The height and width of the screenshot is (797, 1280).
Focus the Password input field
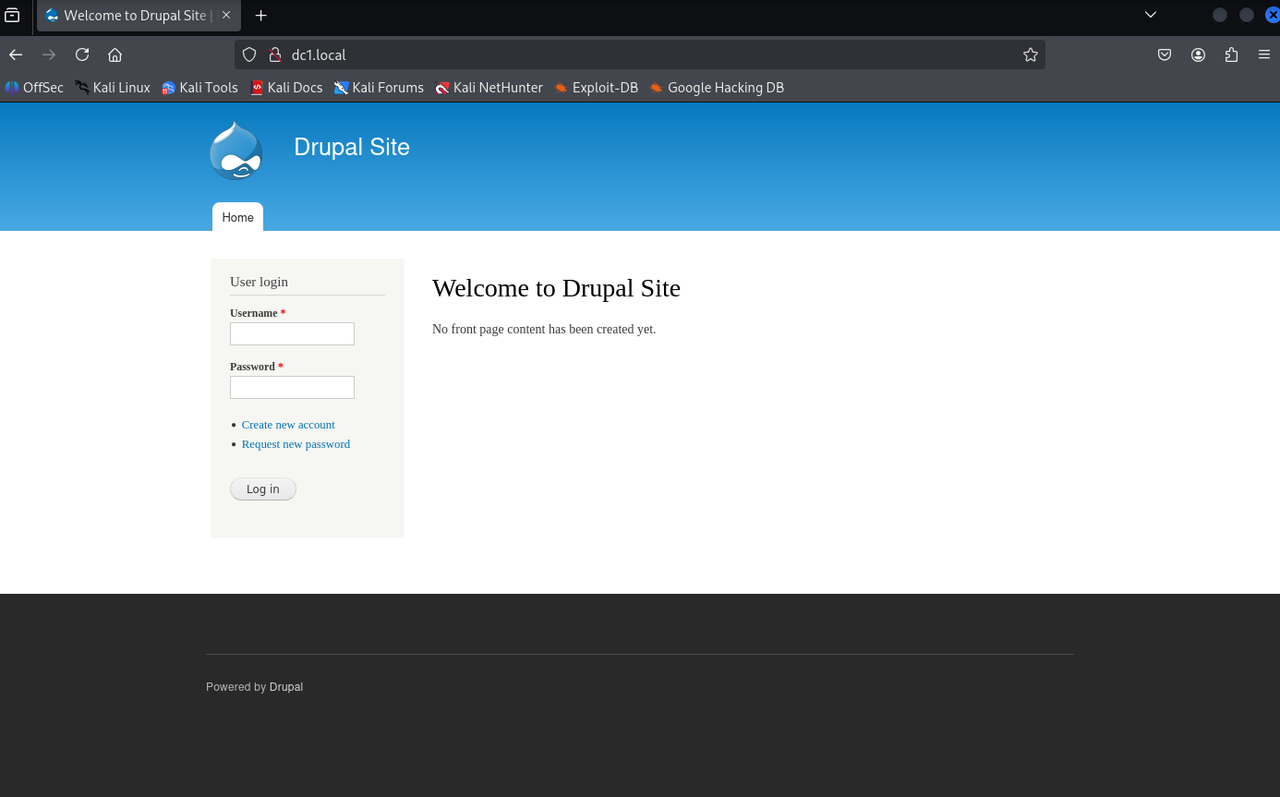click(292, 387)
